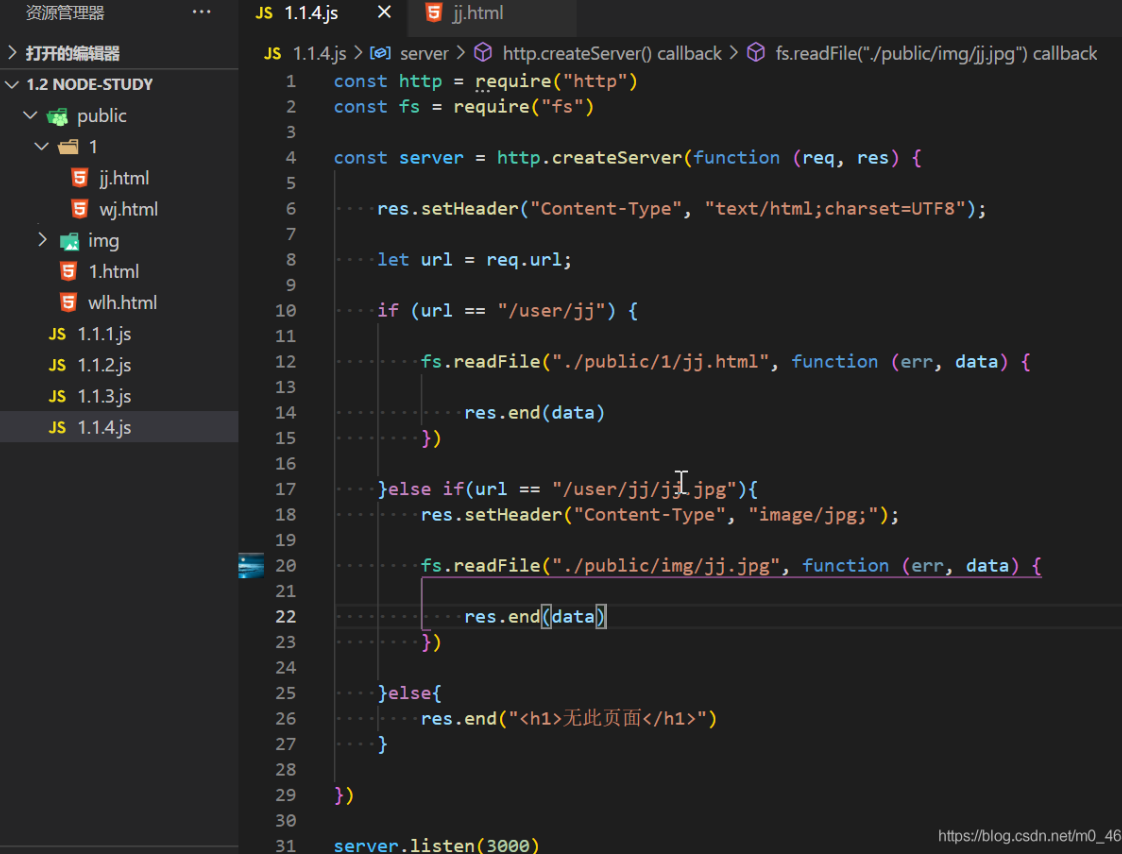Collapse the public folder chevron
Image resolution: width=1122 pixels, height=854 pixels.
[29, 116]
